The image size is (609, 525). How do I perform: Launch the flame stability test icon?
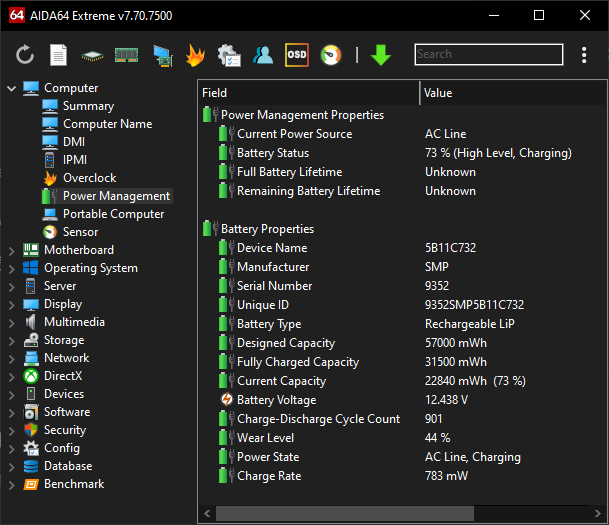195,55
